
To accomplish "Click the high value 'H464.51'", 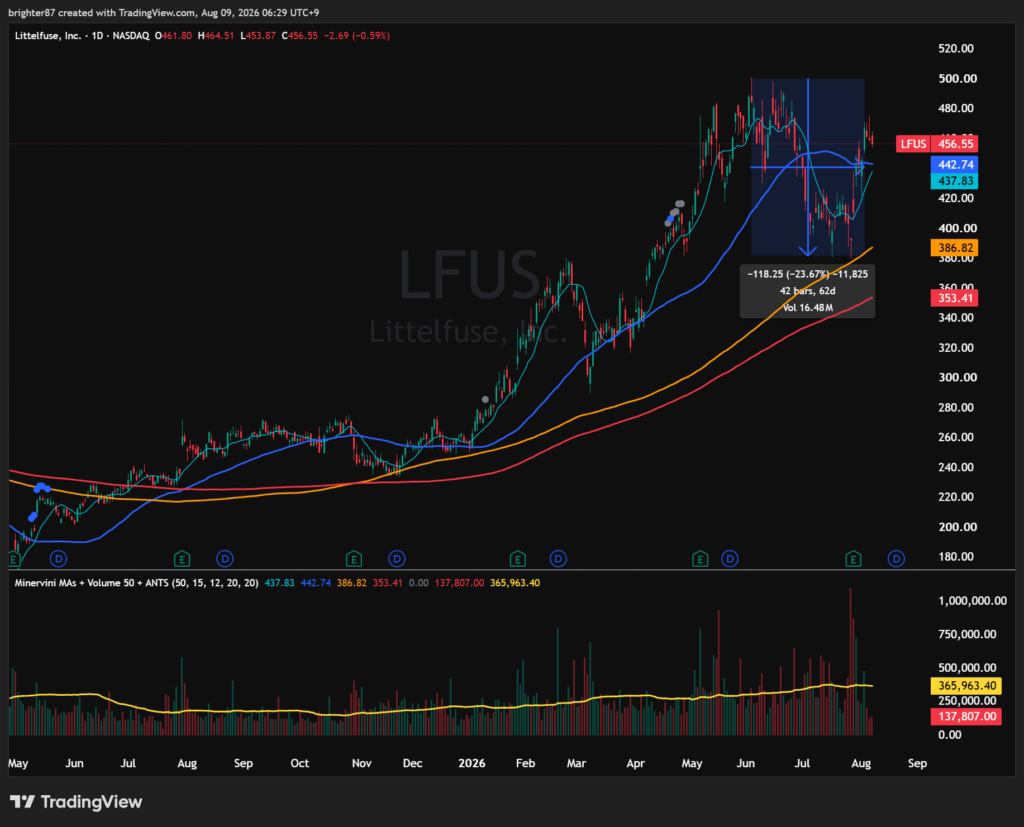I will (216, 36).
